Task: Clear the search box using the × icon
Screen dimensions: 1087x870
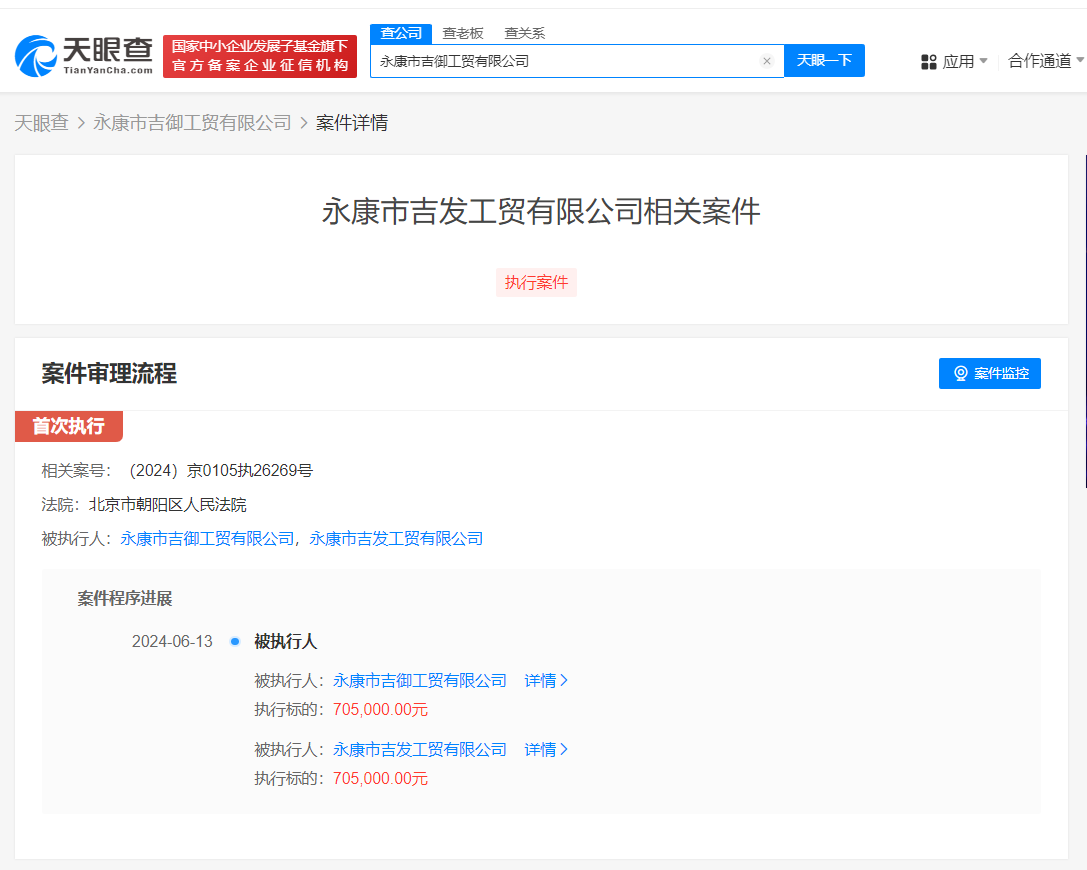Action: point(767,61)
